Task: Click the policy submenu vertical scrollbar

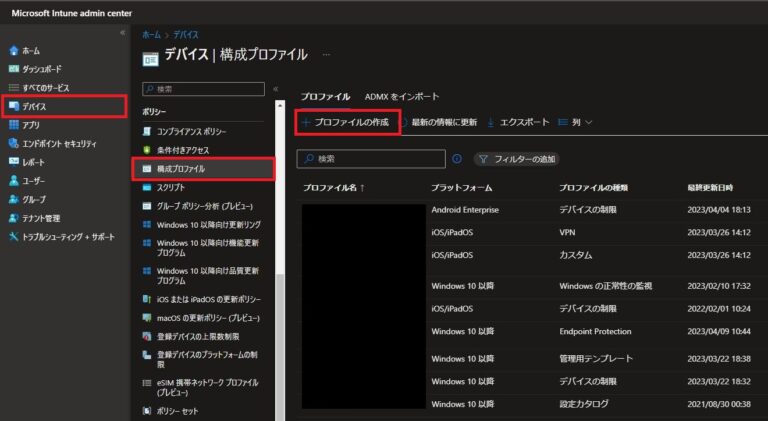Action: click(x=280, y=260)
